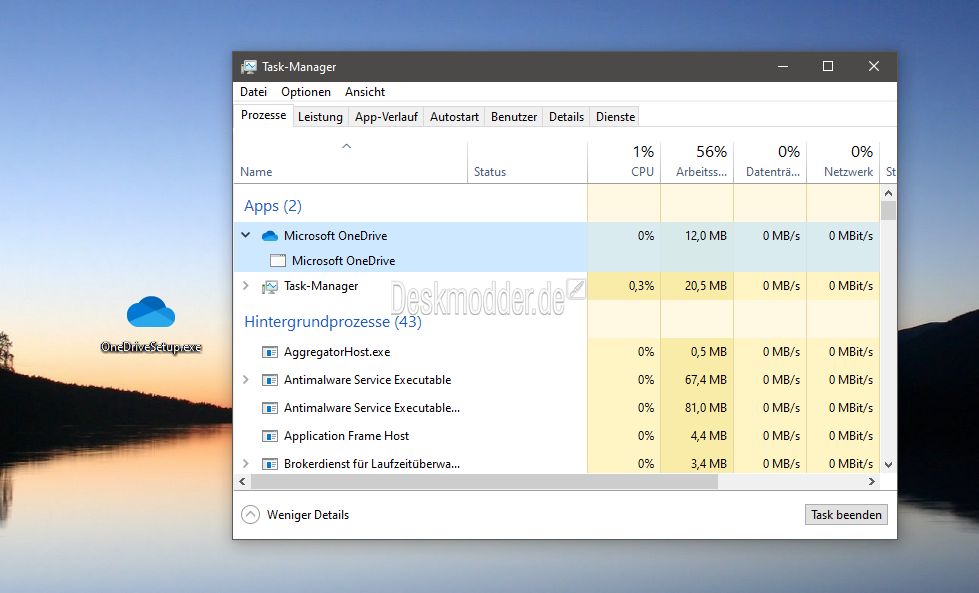Click the 3,4 MB memory value
This screenshot has height=593, width=979.
(709, 464)
